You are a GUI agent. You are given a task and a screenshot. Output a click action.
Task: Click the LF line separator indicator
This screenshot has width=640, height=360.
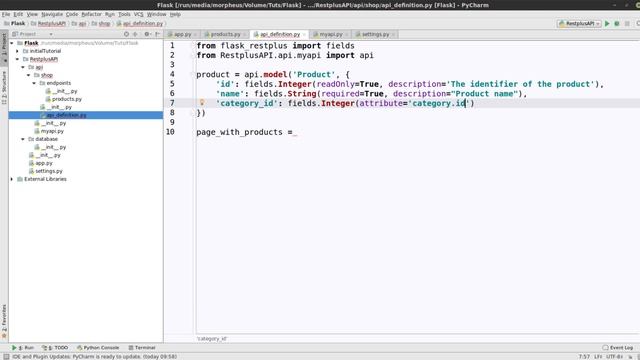[598, 357]
